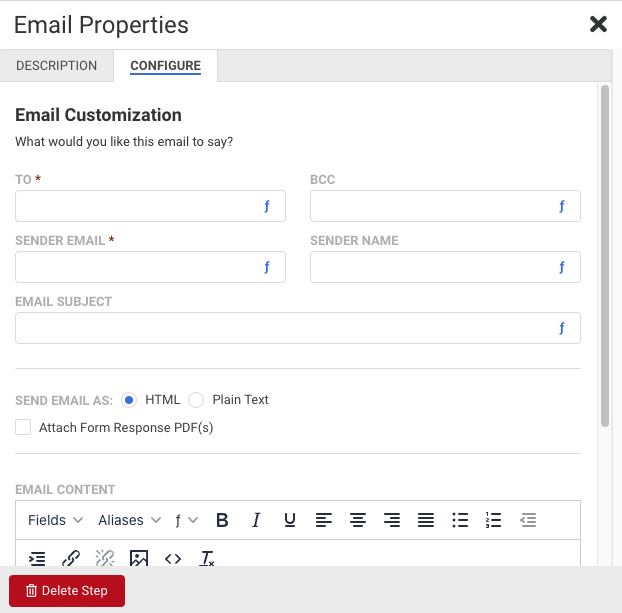Image resolution: width=622 pixels, height=613 pixels.
Task: Click into the BCC input field
Action: 445,206
